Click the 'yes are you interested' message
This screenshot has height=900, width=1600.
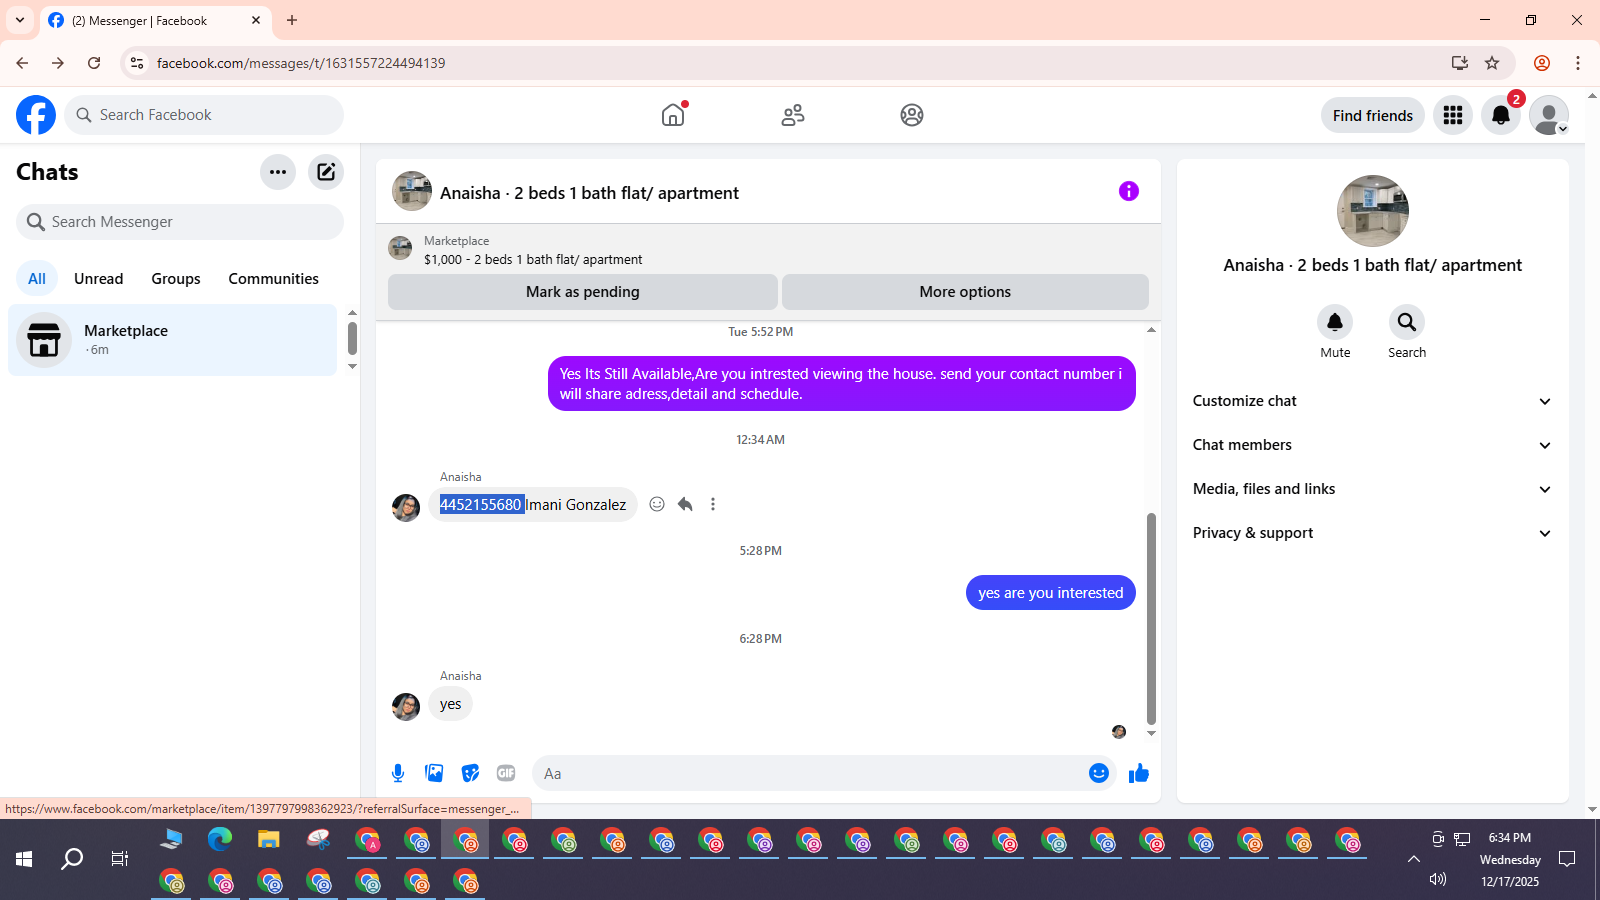coord(1051,592)
